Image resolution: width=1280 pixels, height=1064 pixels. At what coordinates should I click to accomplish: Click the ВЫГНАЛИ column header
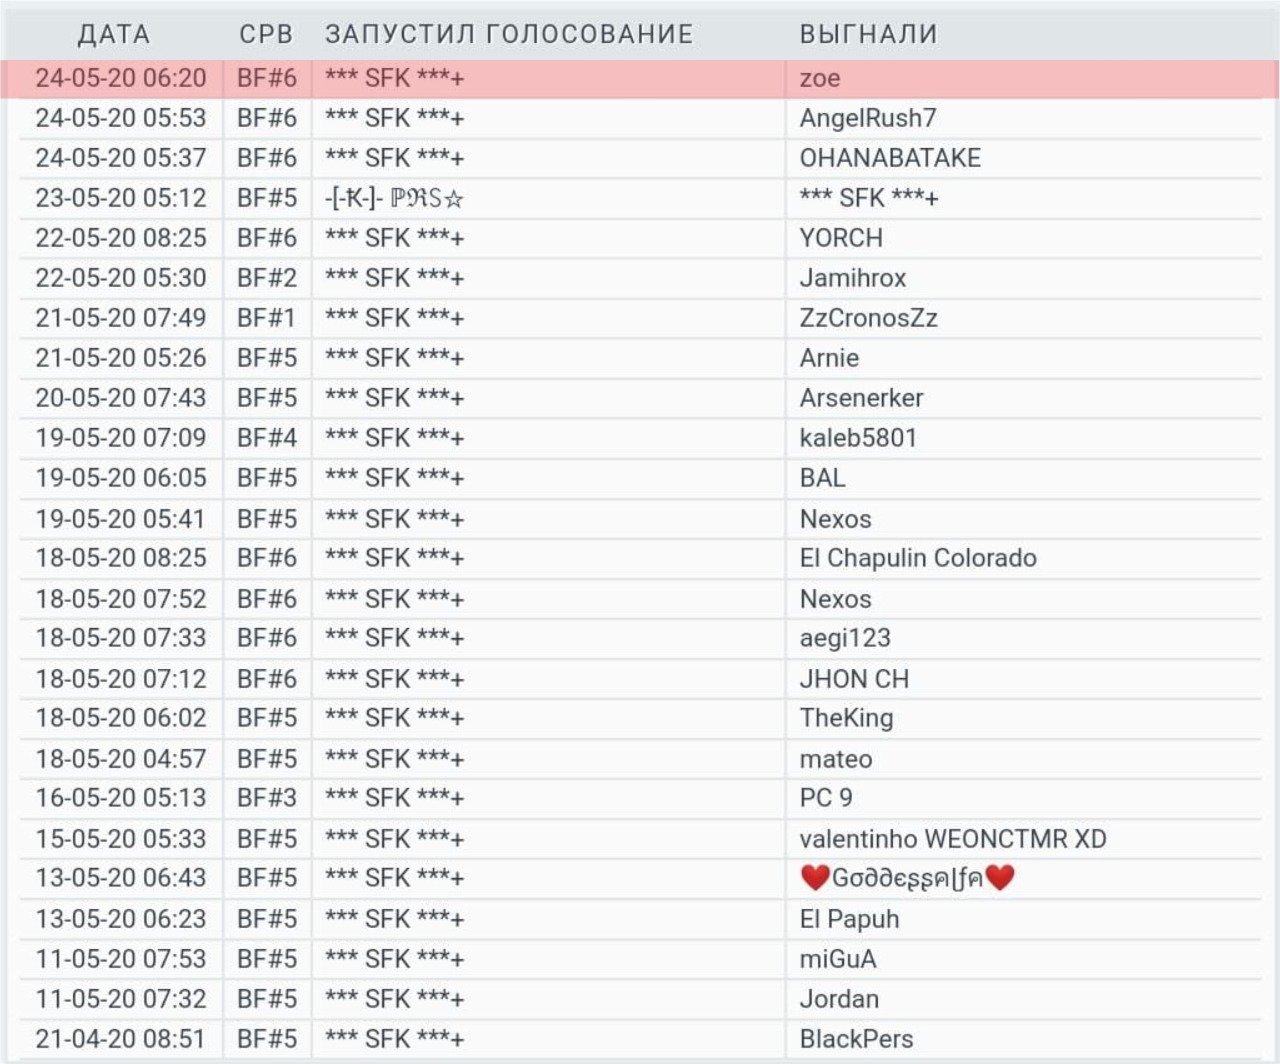click(x=868, y=34)
